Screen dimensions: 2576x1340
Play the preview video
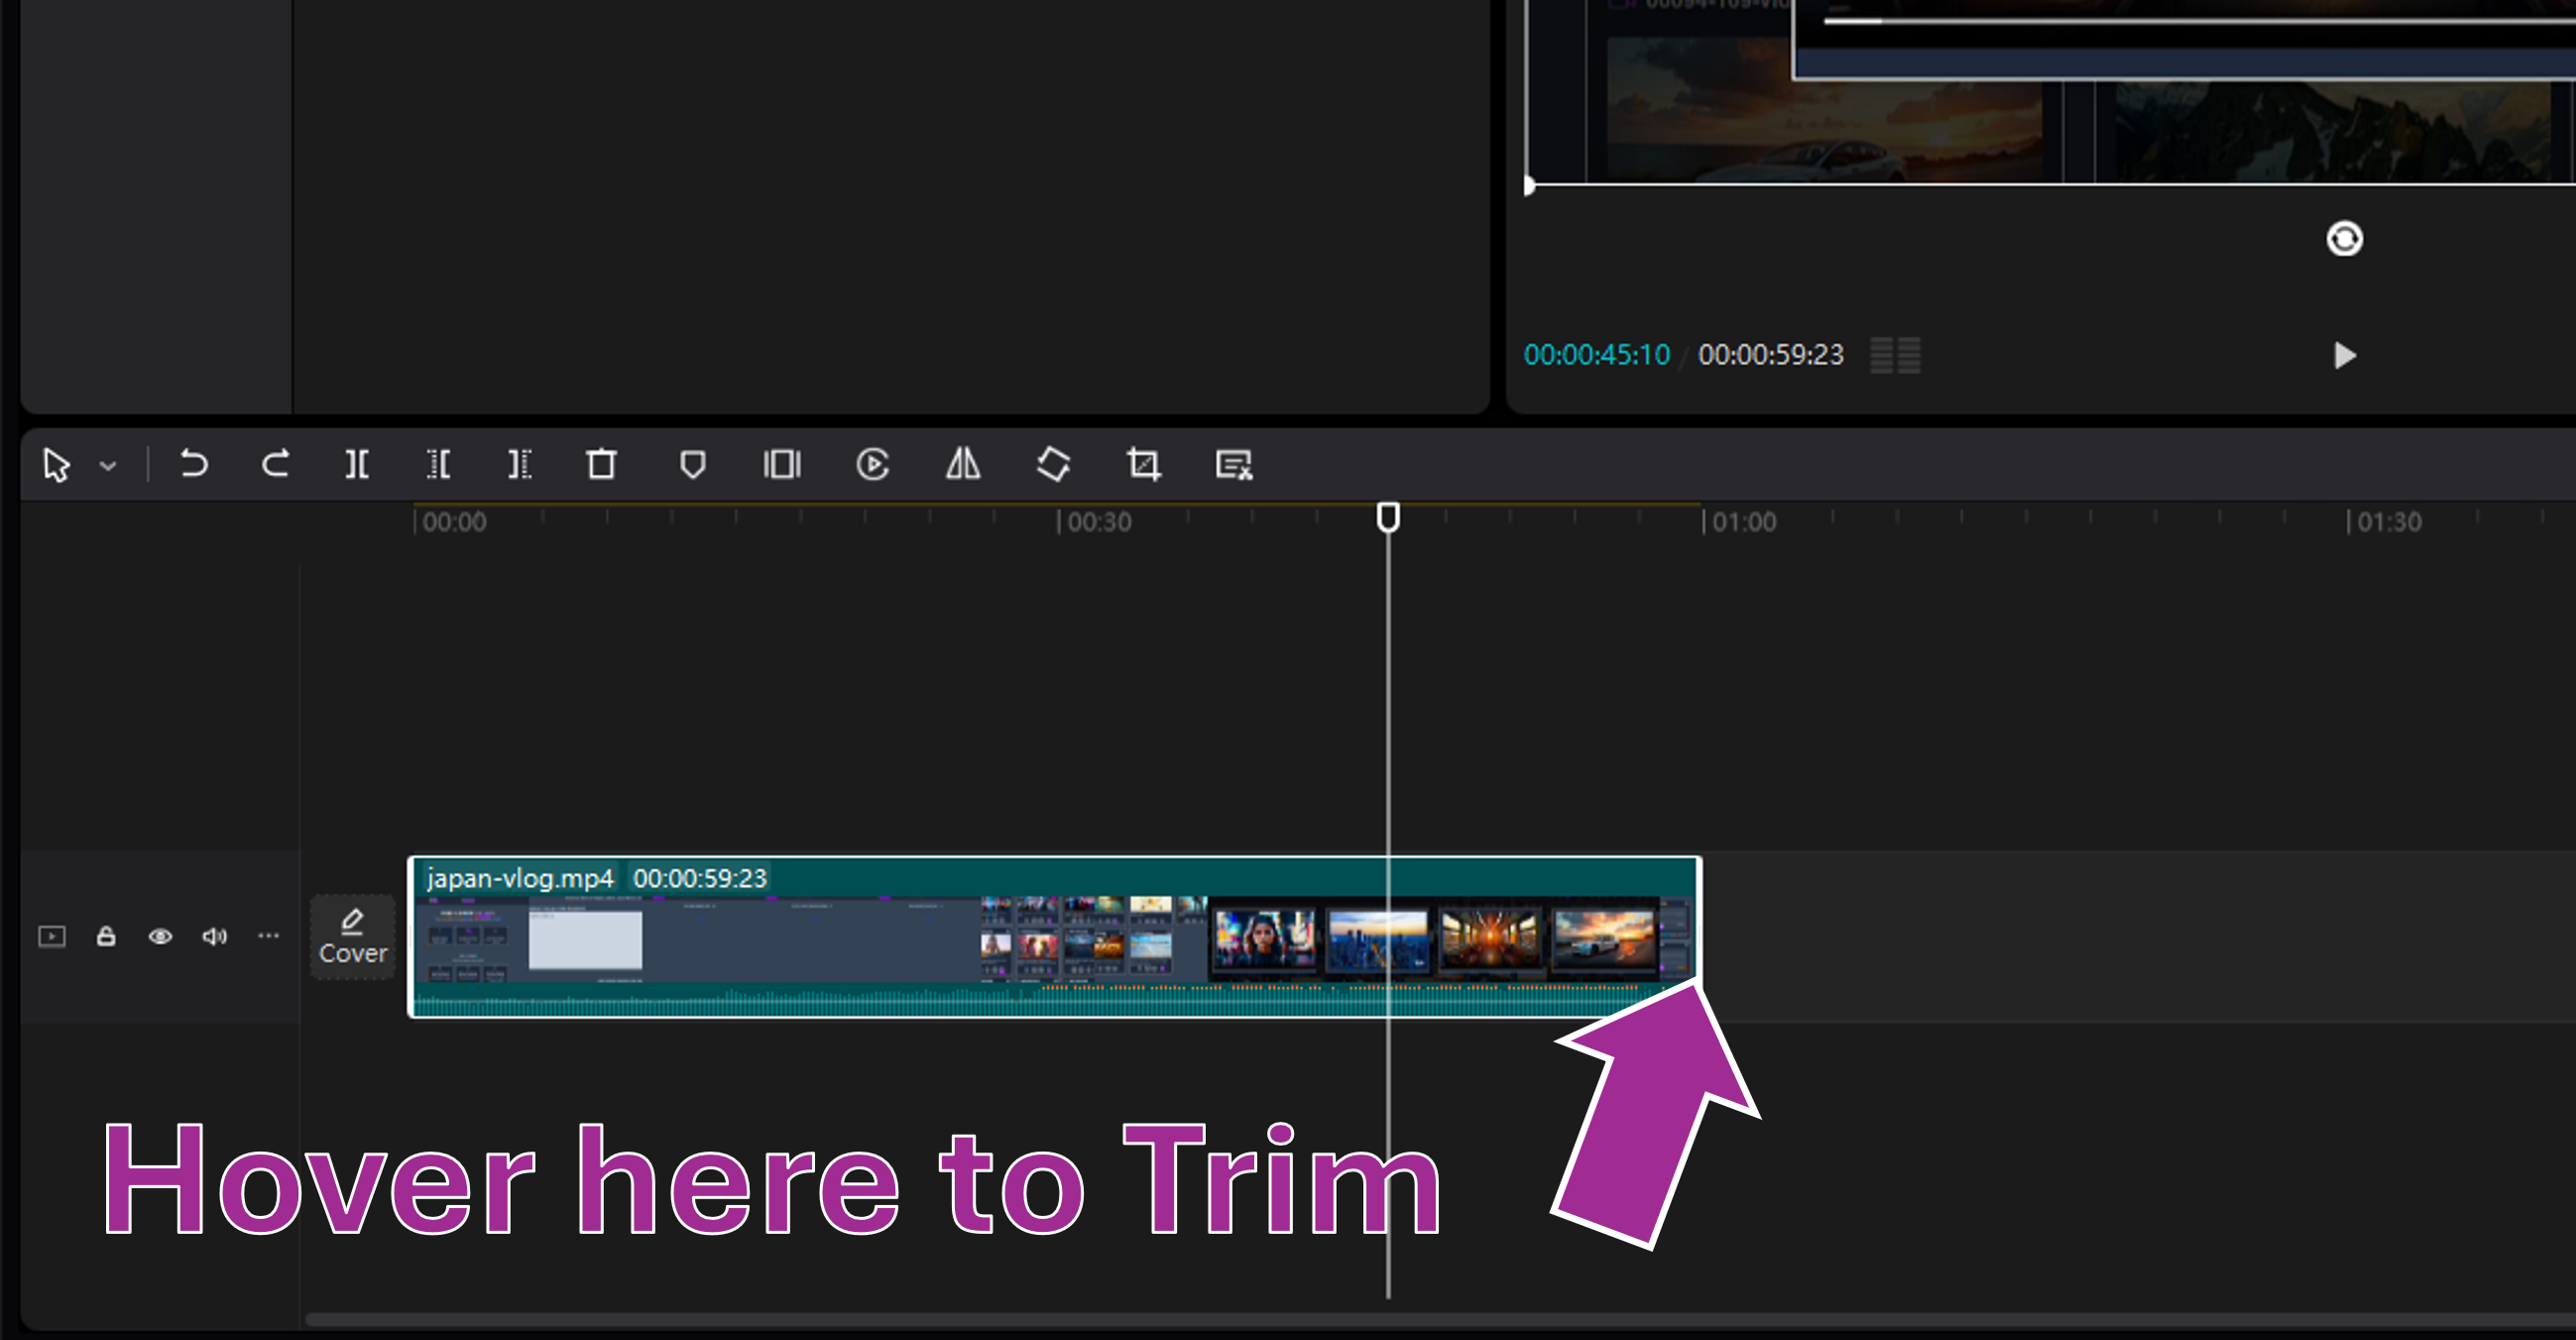2344,355
